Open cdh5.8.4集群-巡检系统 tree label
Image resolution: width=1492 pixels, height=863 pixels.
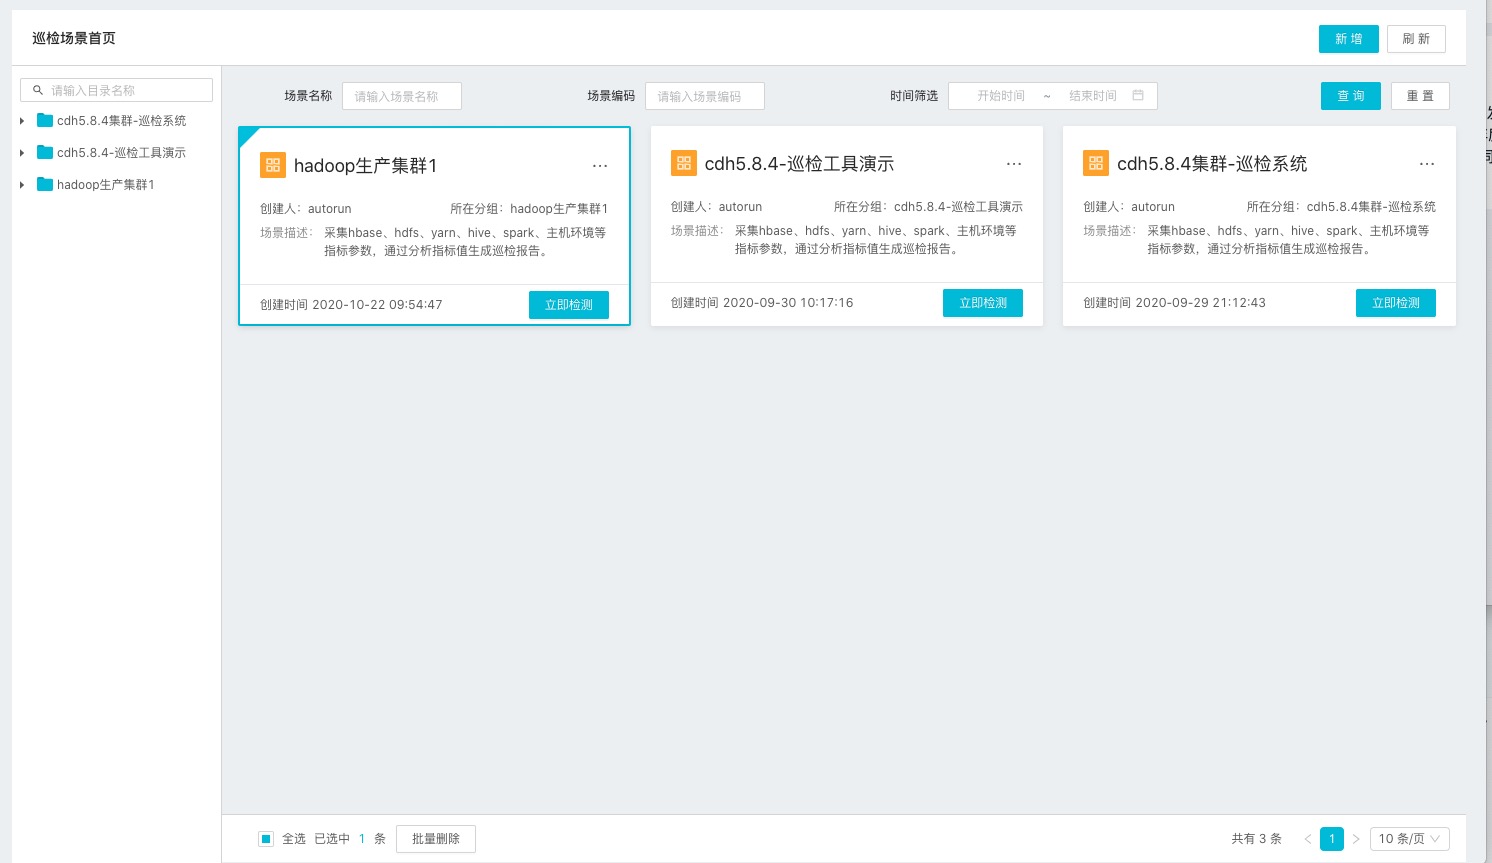tap(121, 121)
